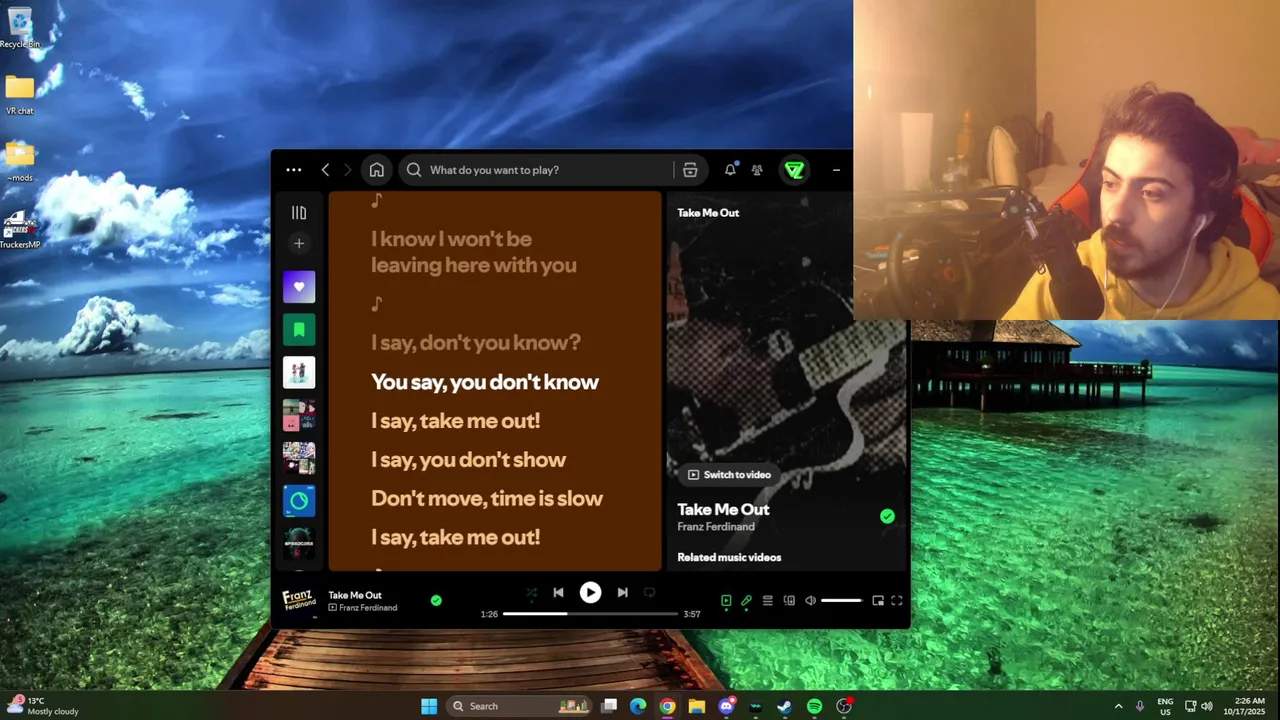
Task: Open Steam from the taskbar
Action: (785, 706)
